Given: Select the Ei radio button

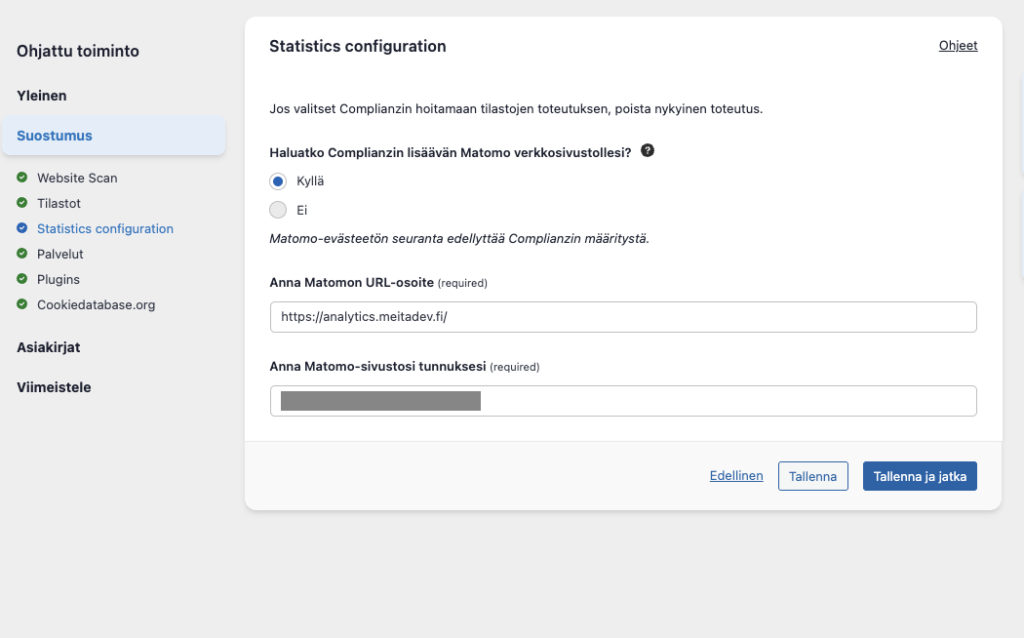Looking at the screenshot, I should [278, 210].
